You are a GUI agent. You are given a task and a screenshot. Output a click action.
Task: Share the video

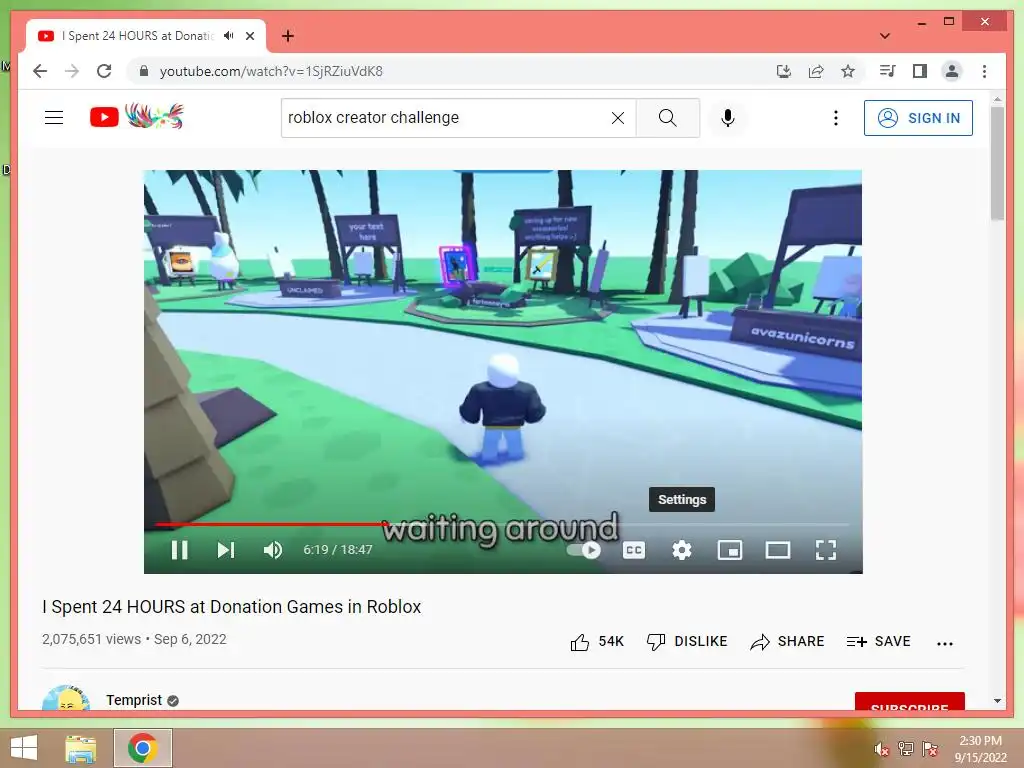point(787,642)
